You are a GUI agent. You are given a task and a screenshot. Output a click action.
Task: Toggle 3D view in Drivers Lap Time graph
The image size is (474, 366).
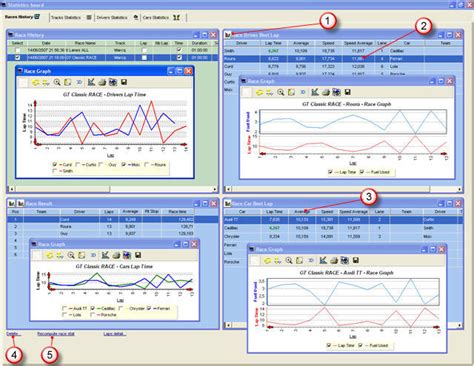pyautogui.click(x=79, y=82)
